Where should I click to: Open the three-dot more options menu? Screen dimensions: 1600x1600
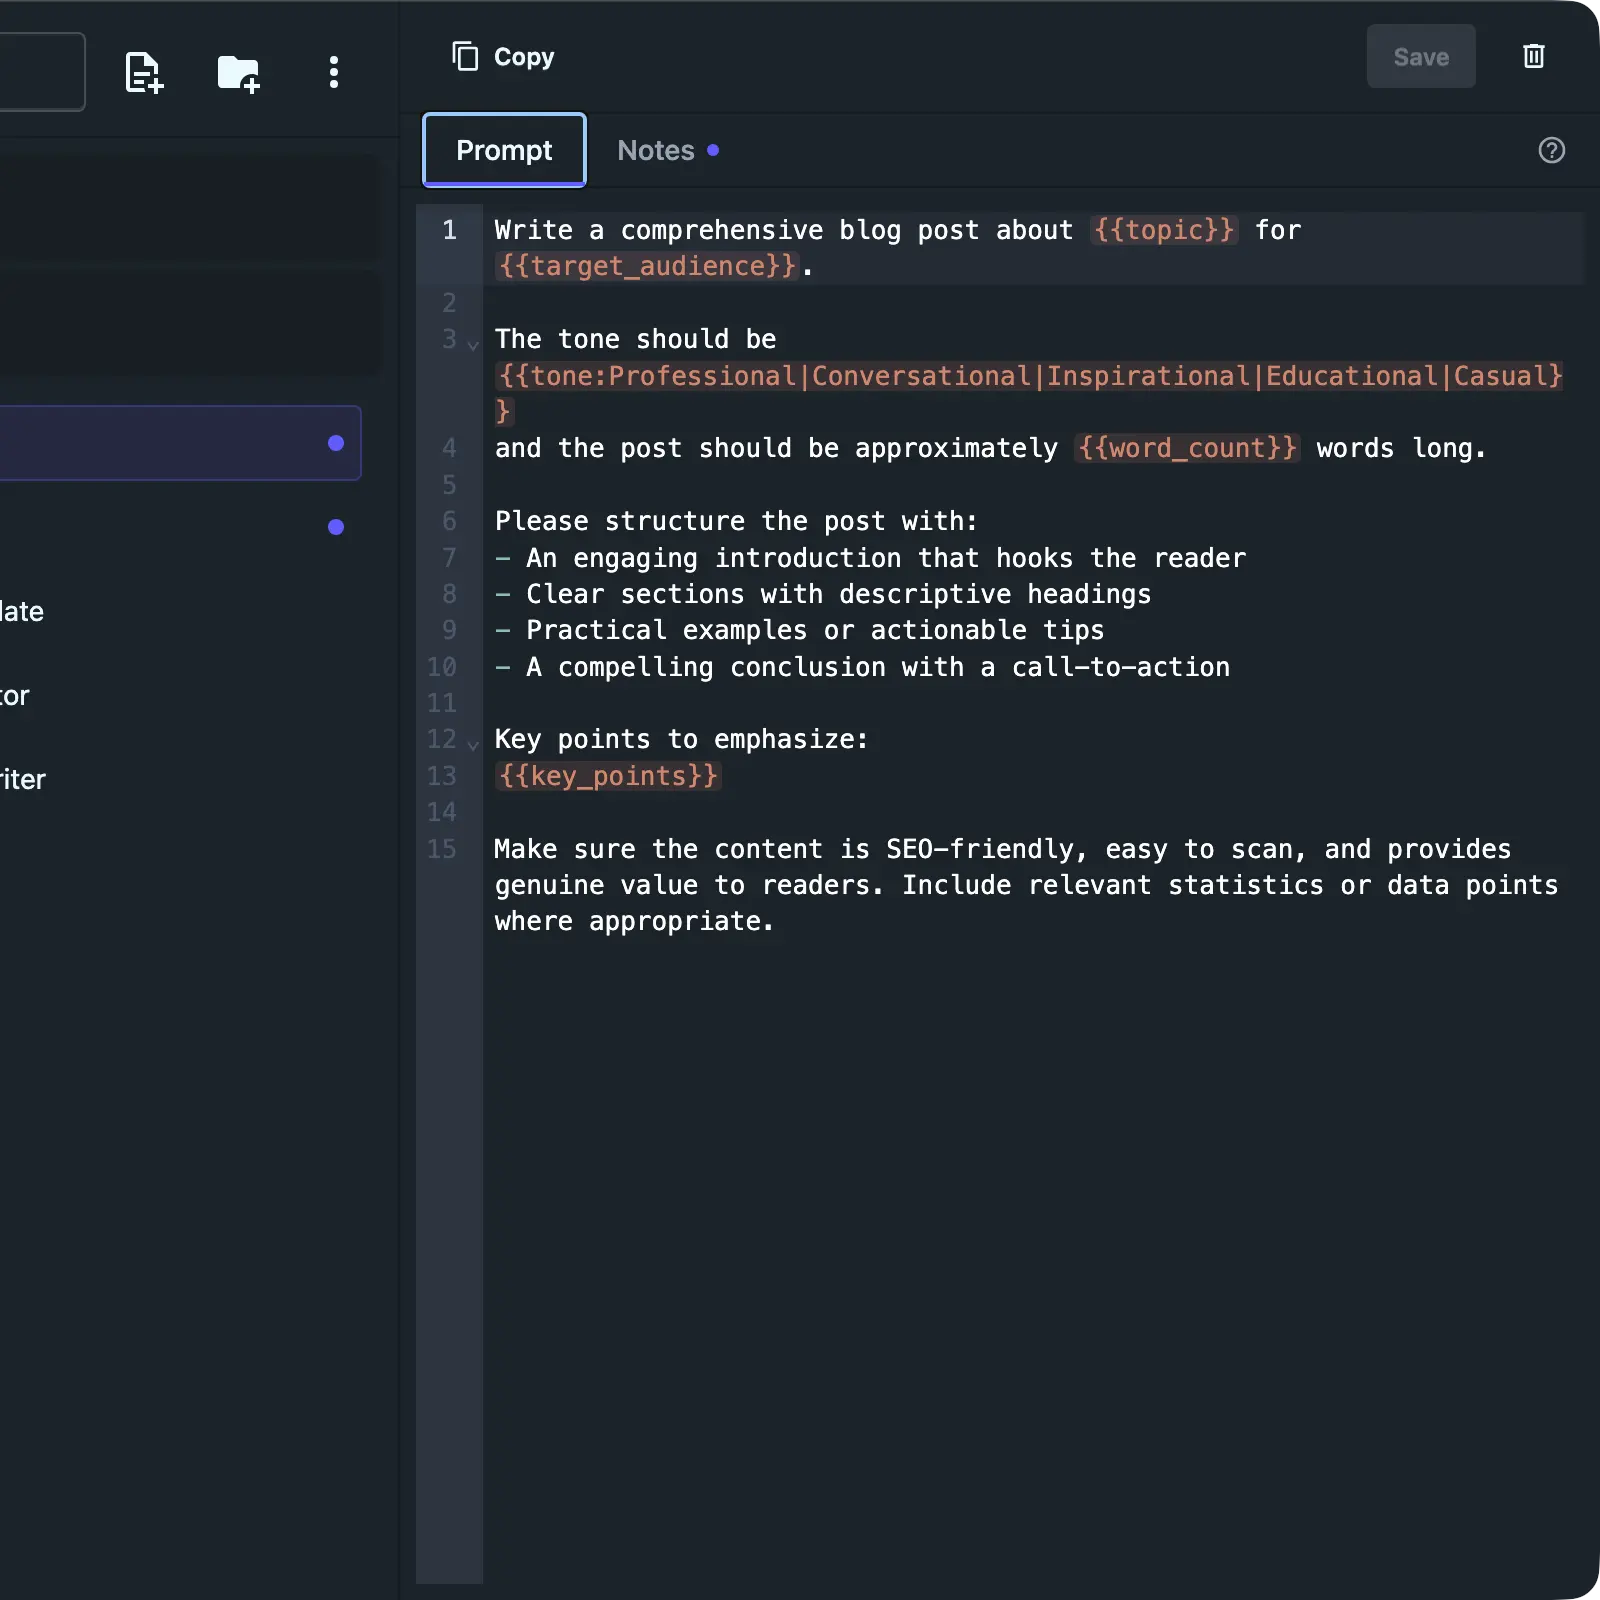(x=334, y=72)
